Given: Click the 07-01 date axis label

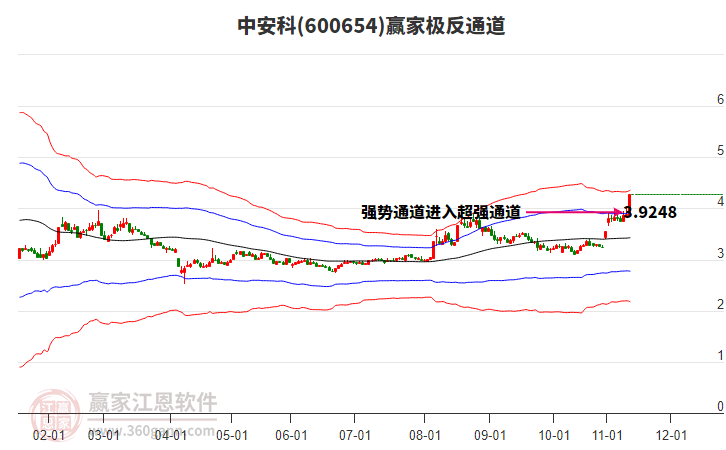Looking at the screenshot, I should pyautogui.click(x=355, y=435).
